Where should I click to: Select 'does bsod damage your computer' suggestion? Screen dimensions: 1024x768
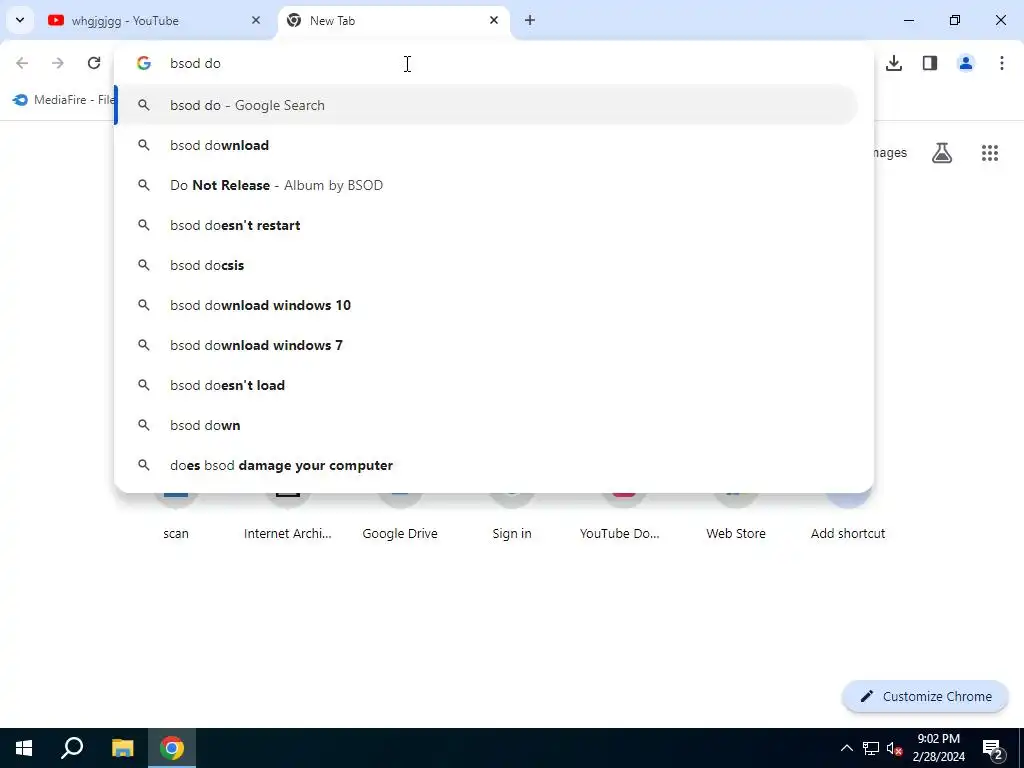click(x=487, y=465)
